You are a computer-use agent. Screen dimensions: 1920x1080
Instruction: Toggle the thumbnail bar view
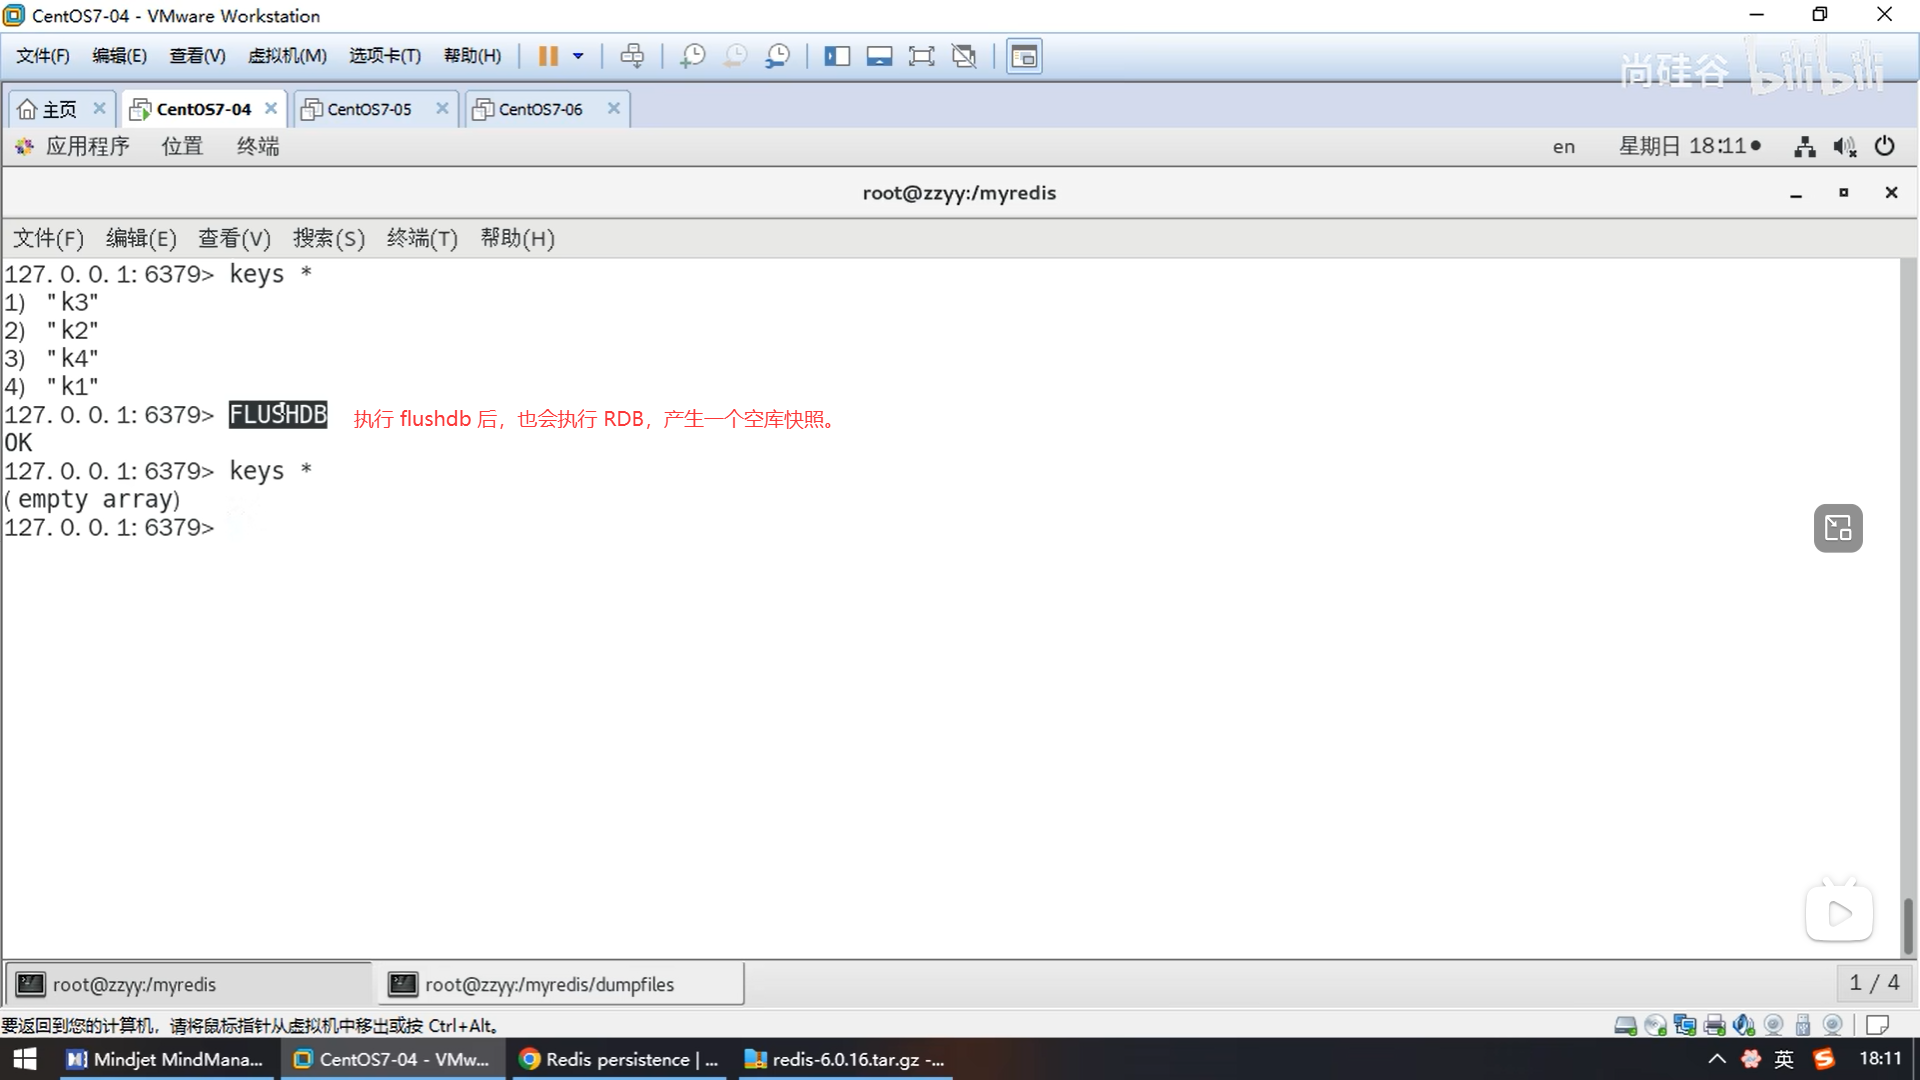[x=879, y=56]
